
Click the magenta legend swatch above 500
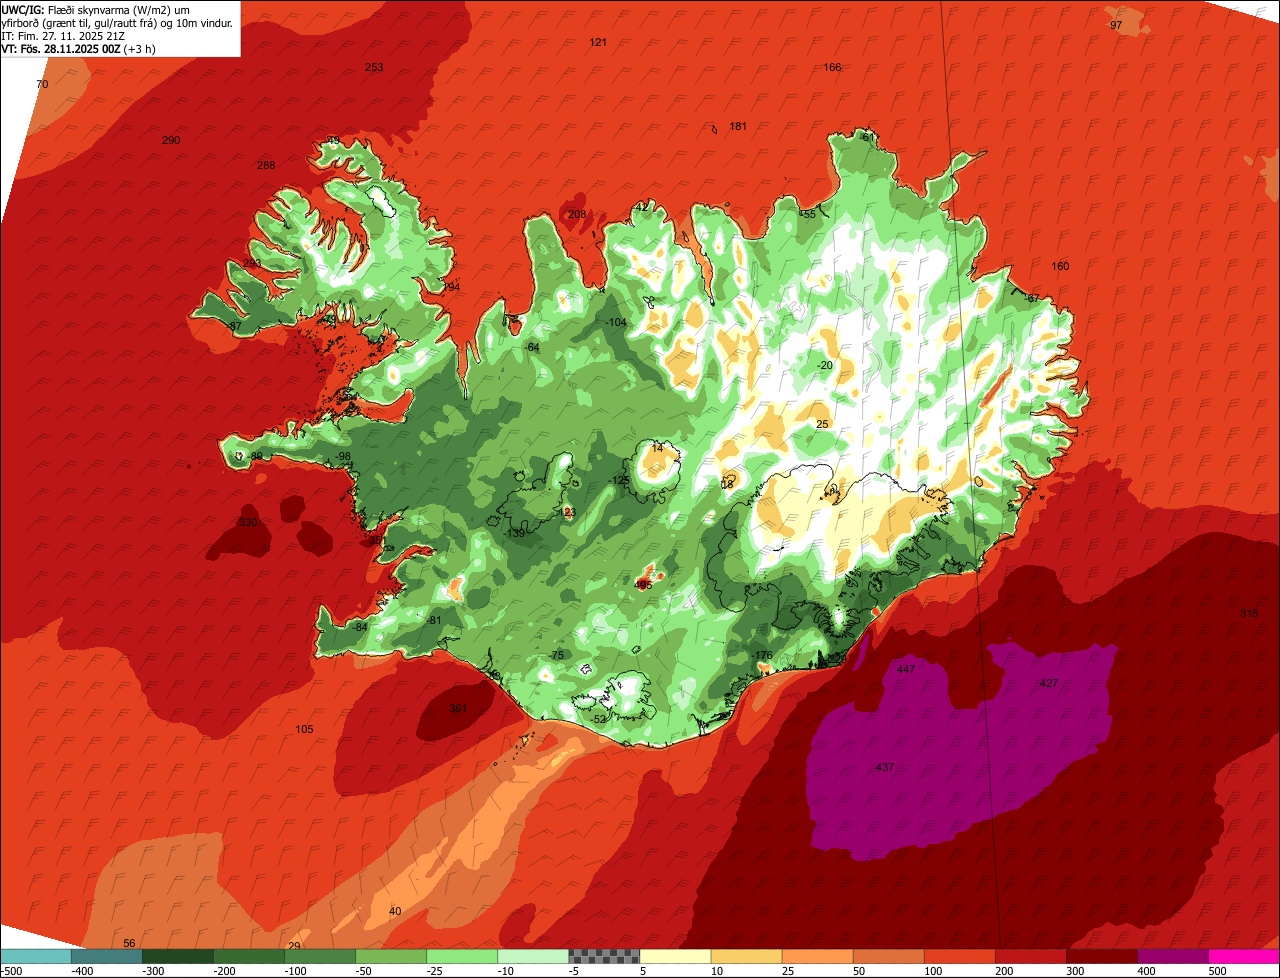pyautogui.click(x=1243, y=955)
